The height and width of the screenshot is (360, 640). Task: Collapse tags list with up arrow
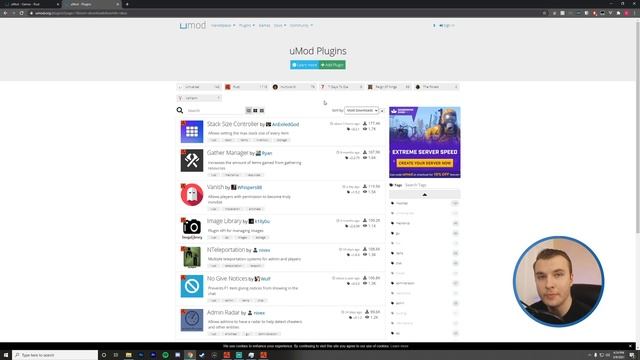click(x=424, y=195)
